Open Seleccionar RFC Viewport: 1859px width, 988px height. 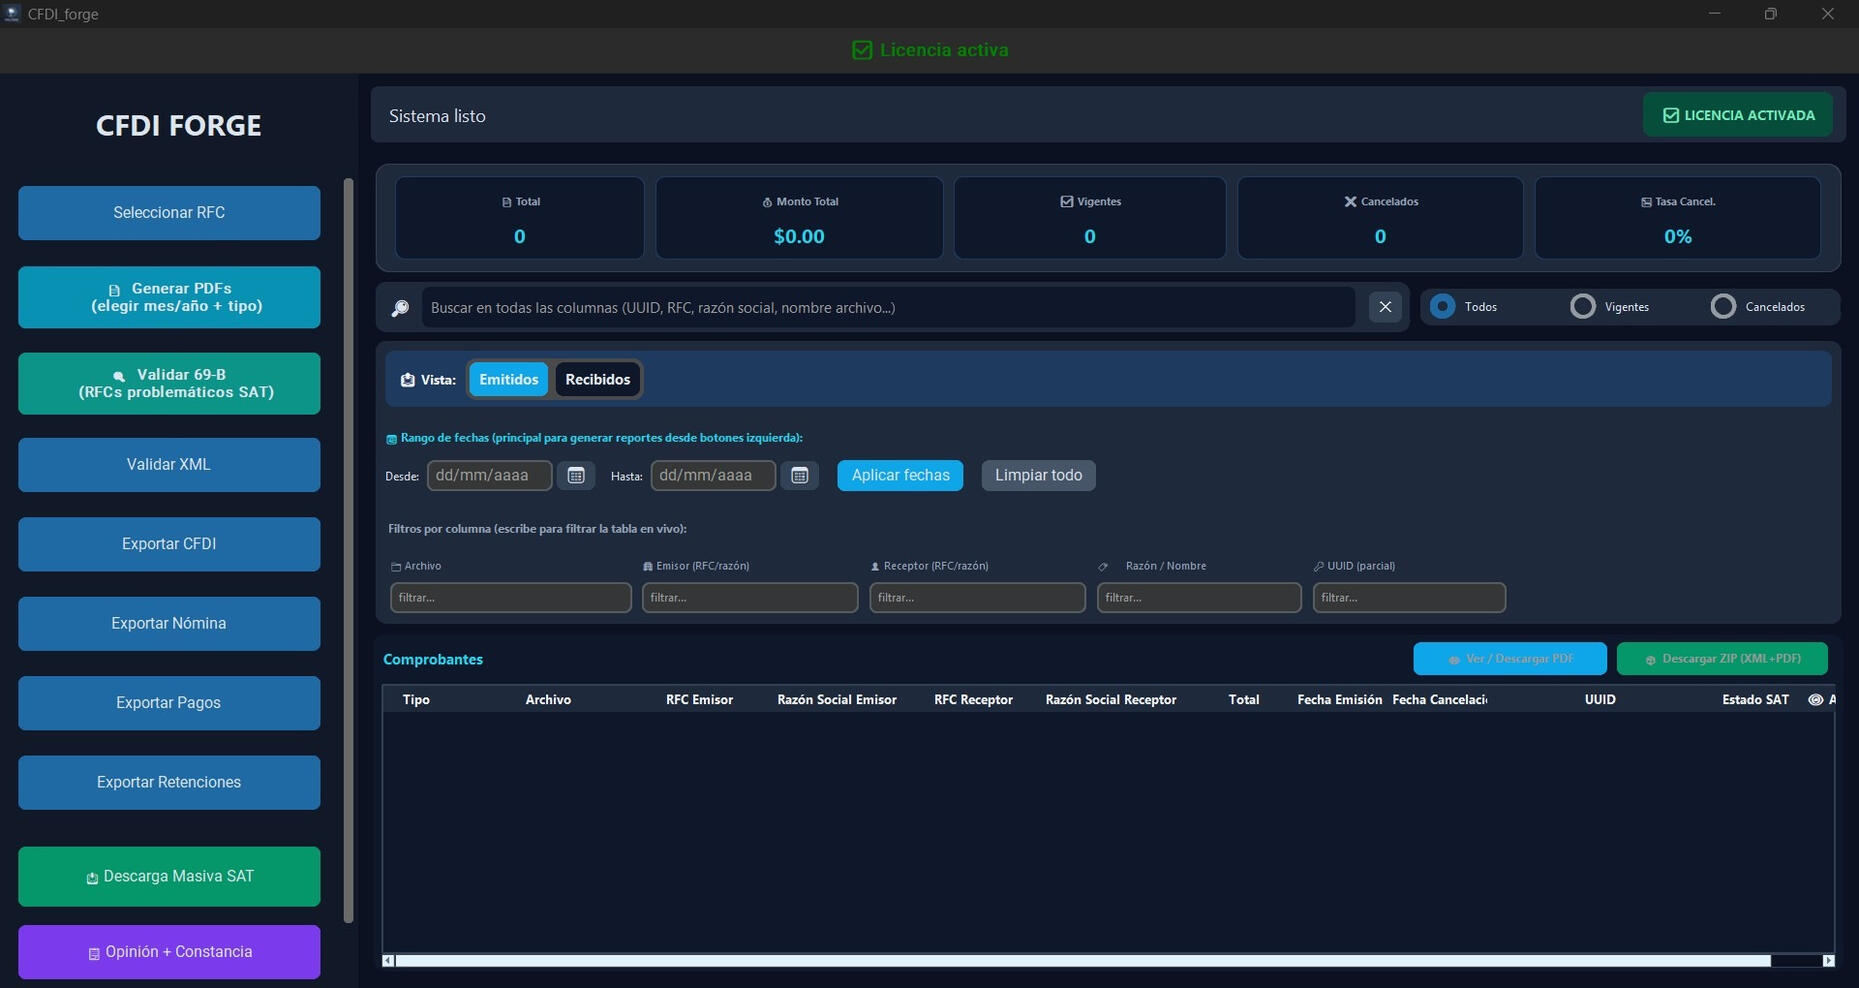pyautogui.click(x=169, y=213)
